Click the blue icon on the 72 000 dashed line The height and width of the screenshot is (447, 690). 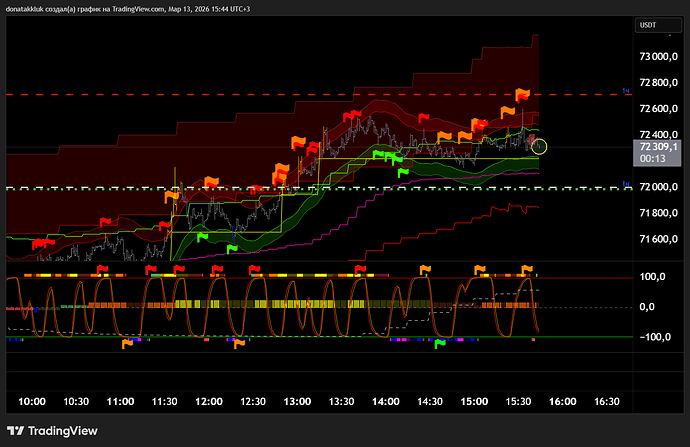626,186
